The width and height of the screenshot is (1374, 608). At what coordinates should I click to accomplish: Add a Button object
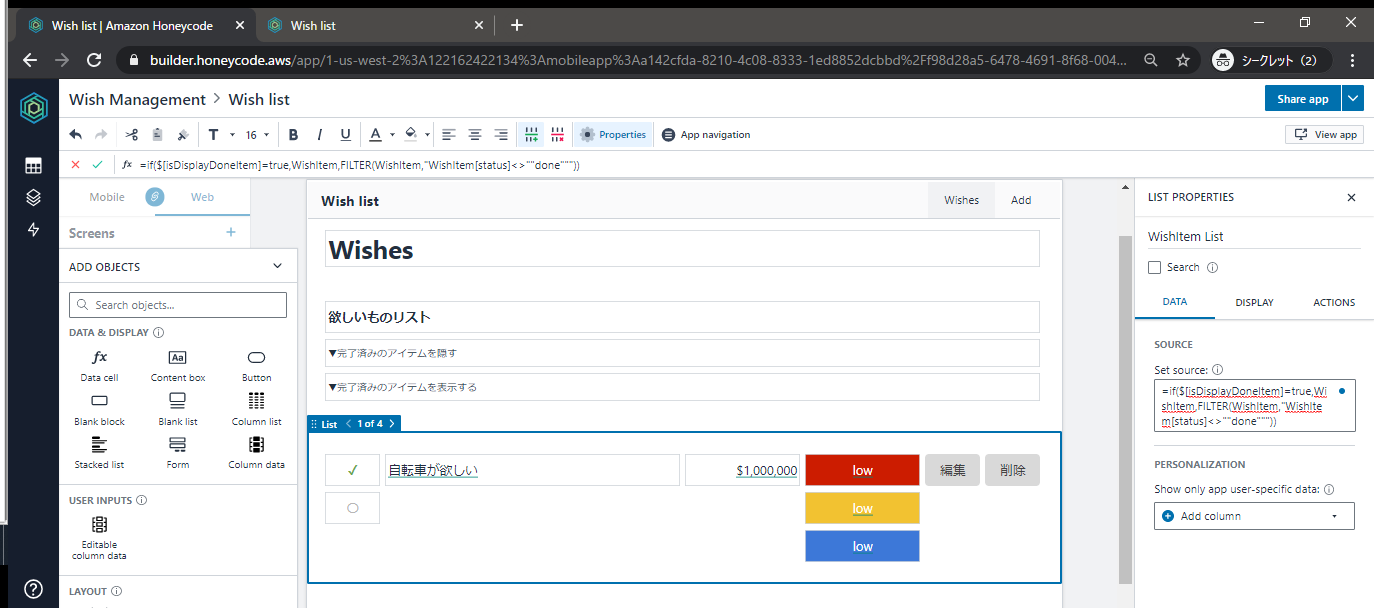pyautogui.click(x=256, y=365)
